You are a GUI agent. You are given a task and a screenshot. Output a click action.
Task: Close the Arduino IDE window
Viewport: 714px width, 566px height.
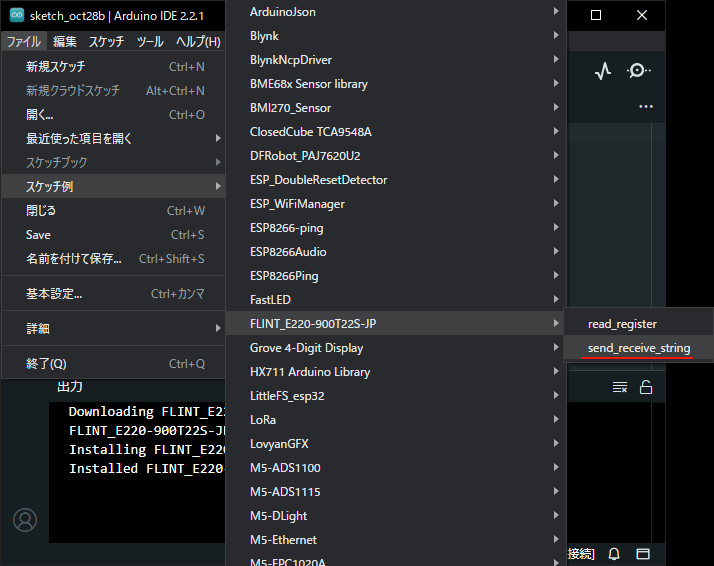(642, 15)
